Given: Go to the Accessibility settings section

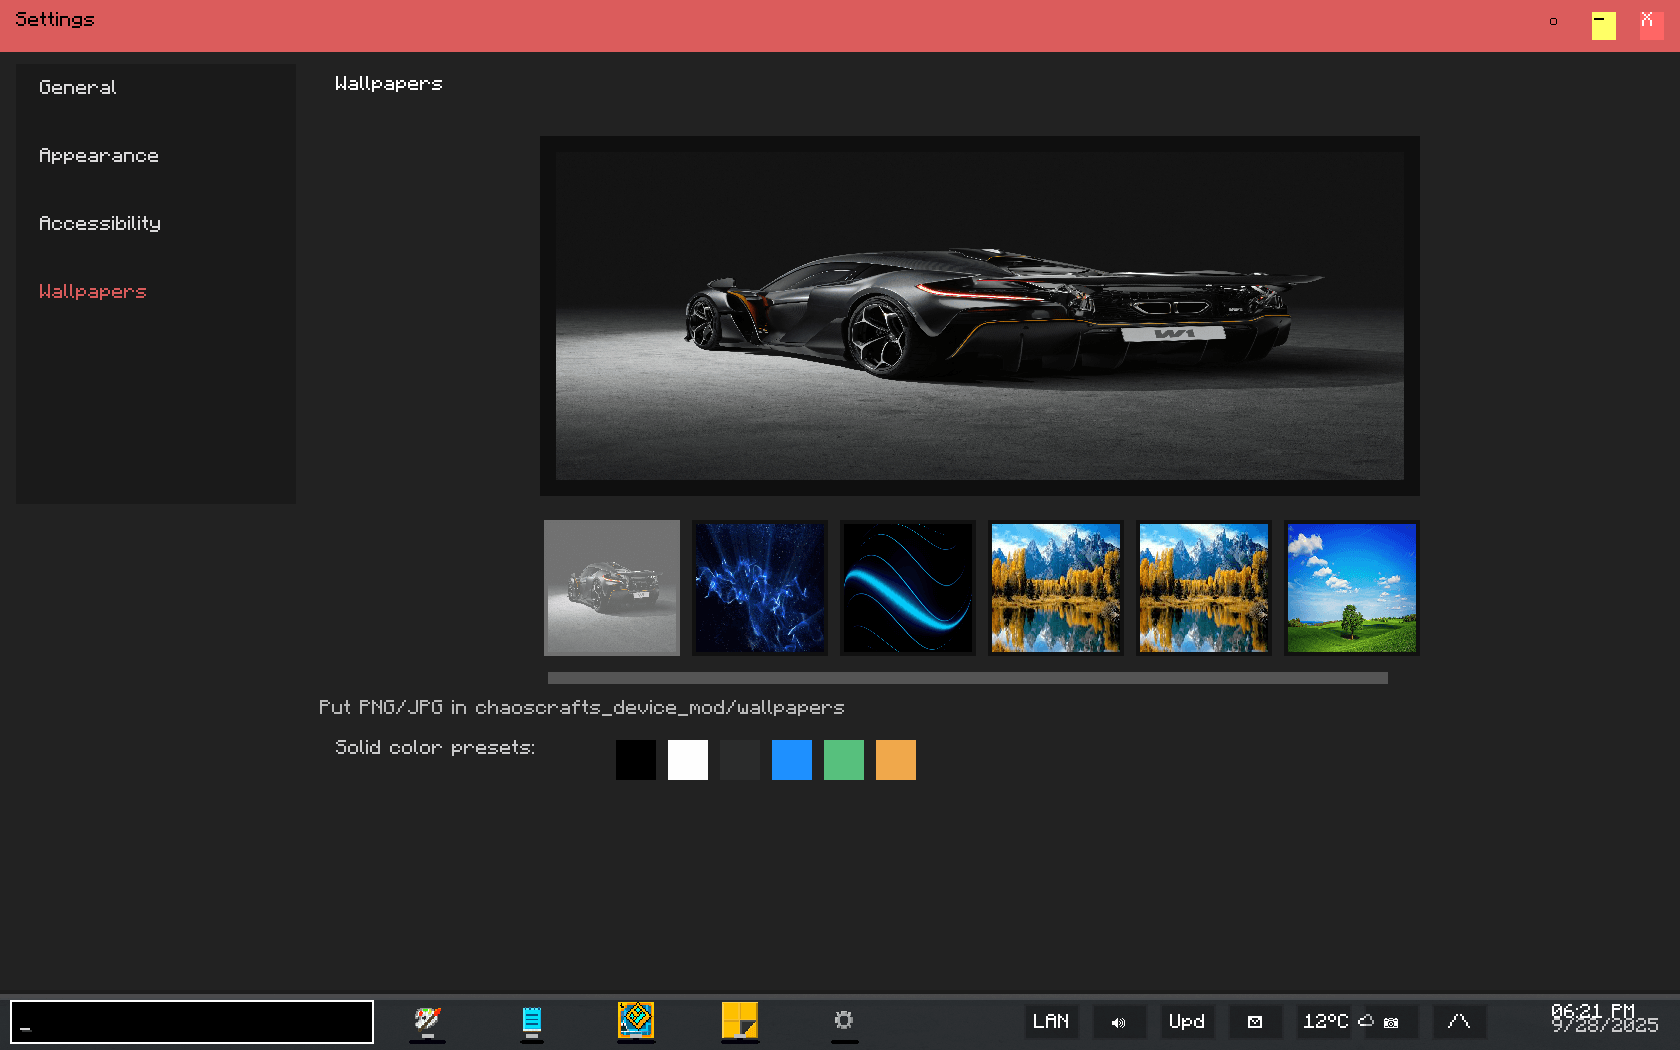Looking at the screenshot, I should 100,224.
